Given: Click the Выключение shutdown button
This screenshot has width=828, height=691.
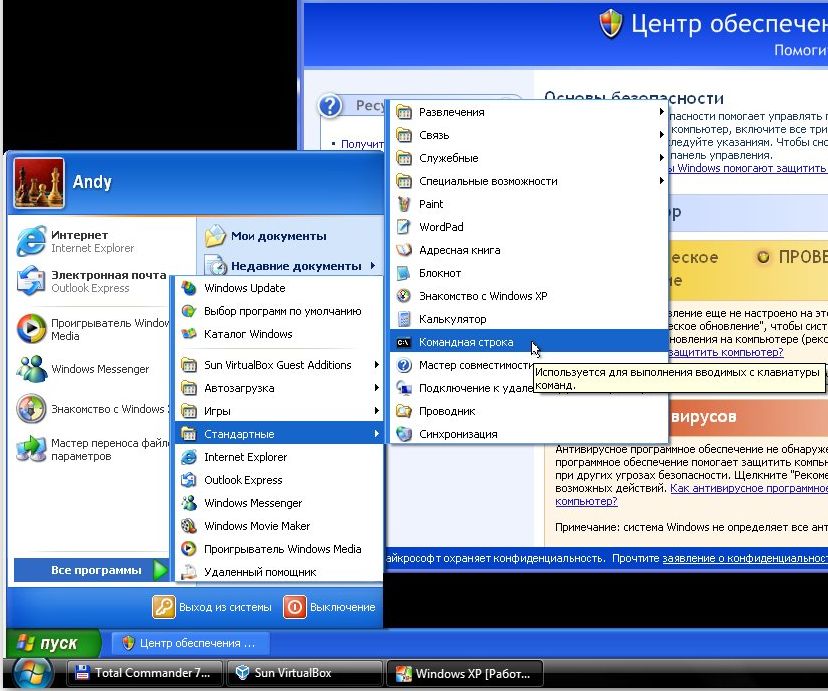Looking at the screenshot, I should tap(330, 607).
